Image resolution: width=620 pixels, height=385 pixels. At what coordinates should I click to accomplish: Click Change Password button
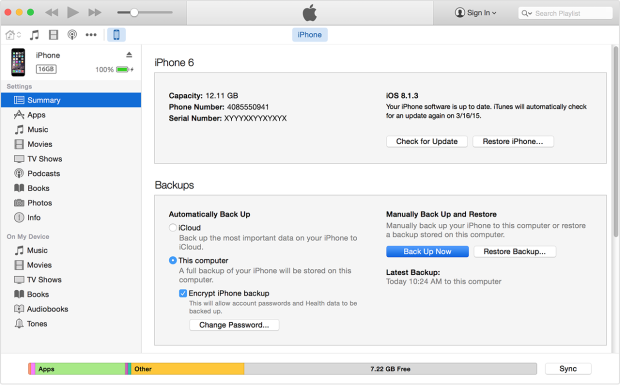234,325
